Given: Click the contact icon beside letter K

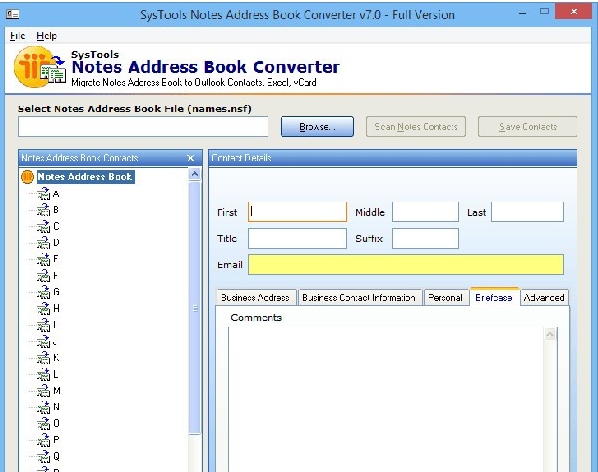Looking at the screenshot, I should click(x=44, y=358).
